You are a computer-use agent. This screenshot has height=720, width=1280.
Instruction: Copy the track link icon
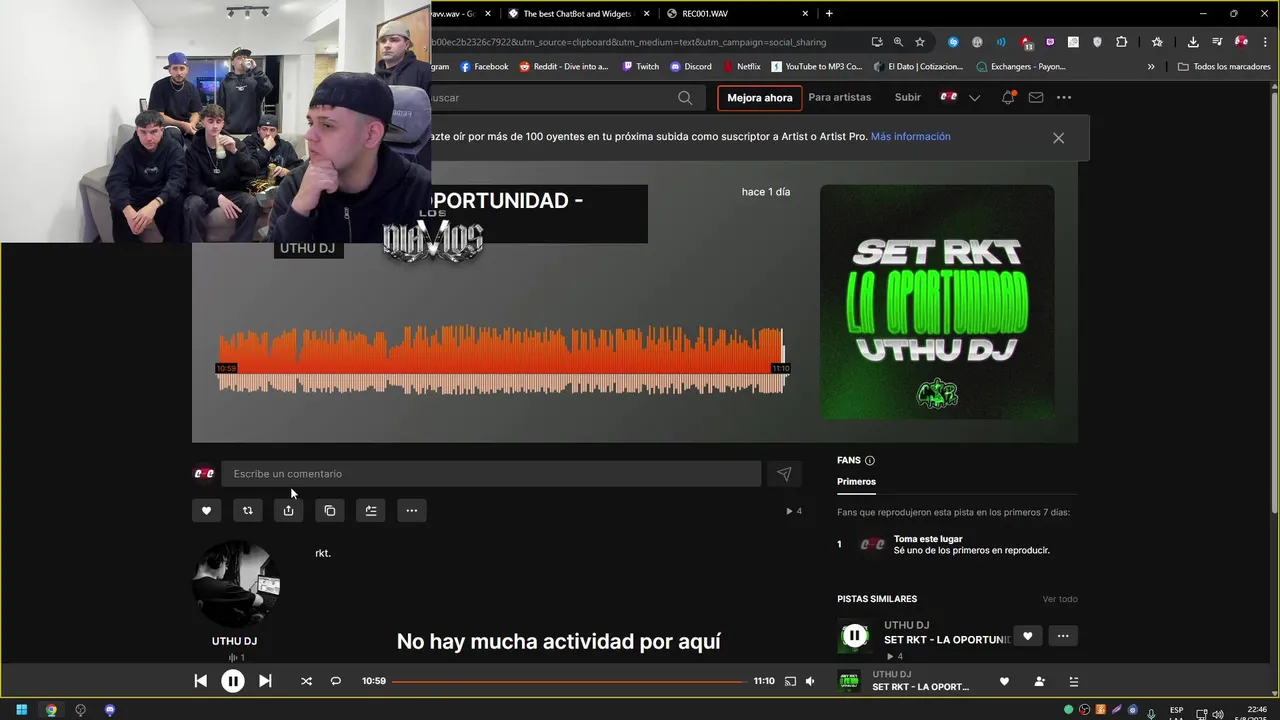(x=329, y=511)
